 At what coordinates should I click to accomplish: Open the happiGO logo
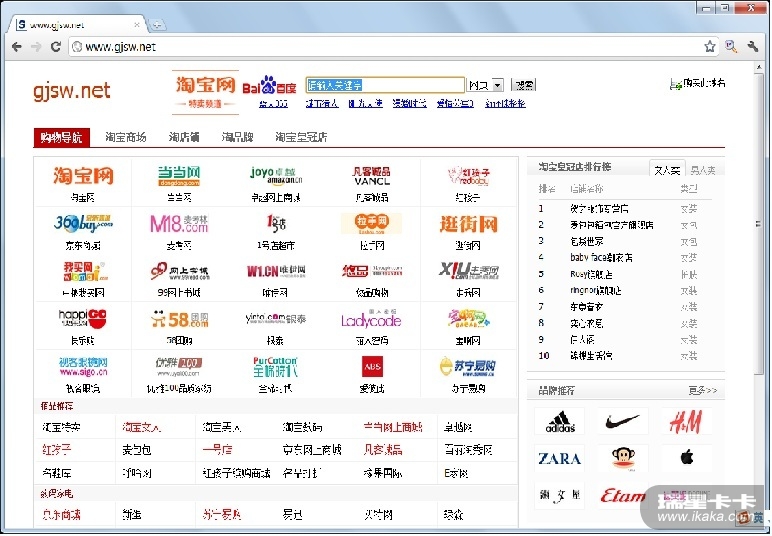click(x=82, y=319)
